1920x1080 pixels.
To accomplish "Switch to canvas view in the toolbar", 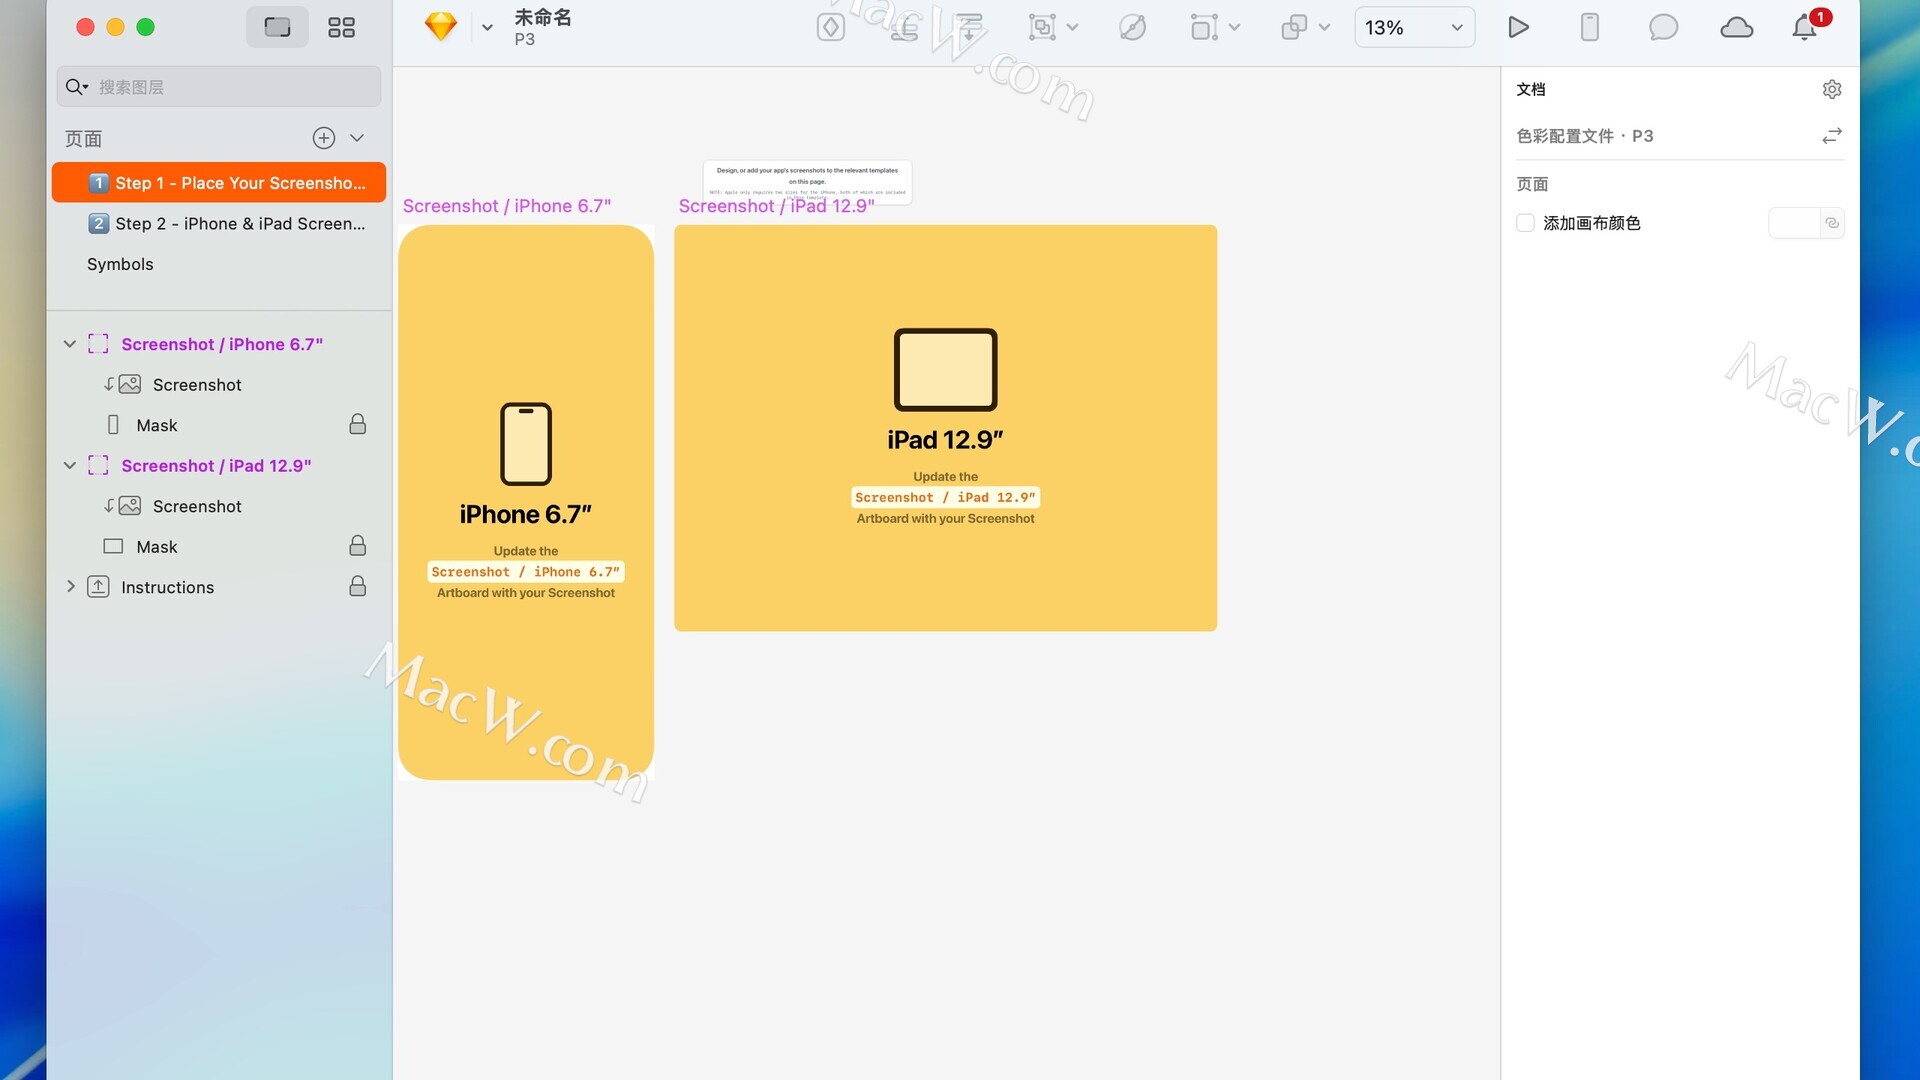I will click(277, 27).
